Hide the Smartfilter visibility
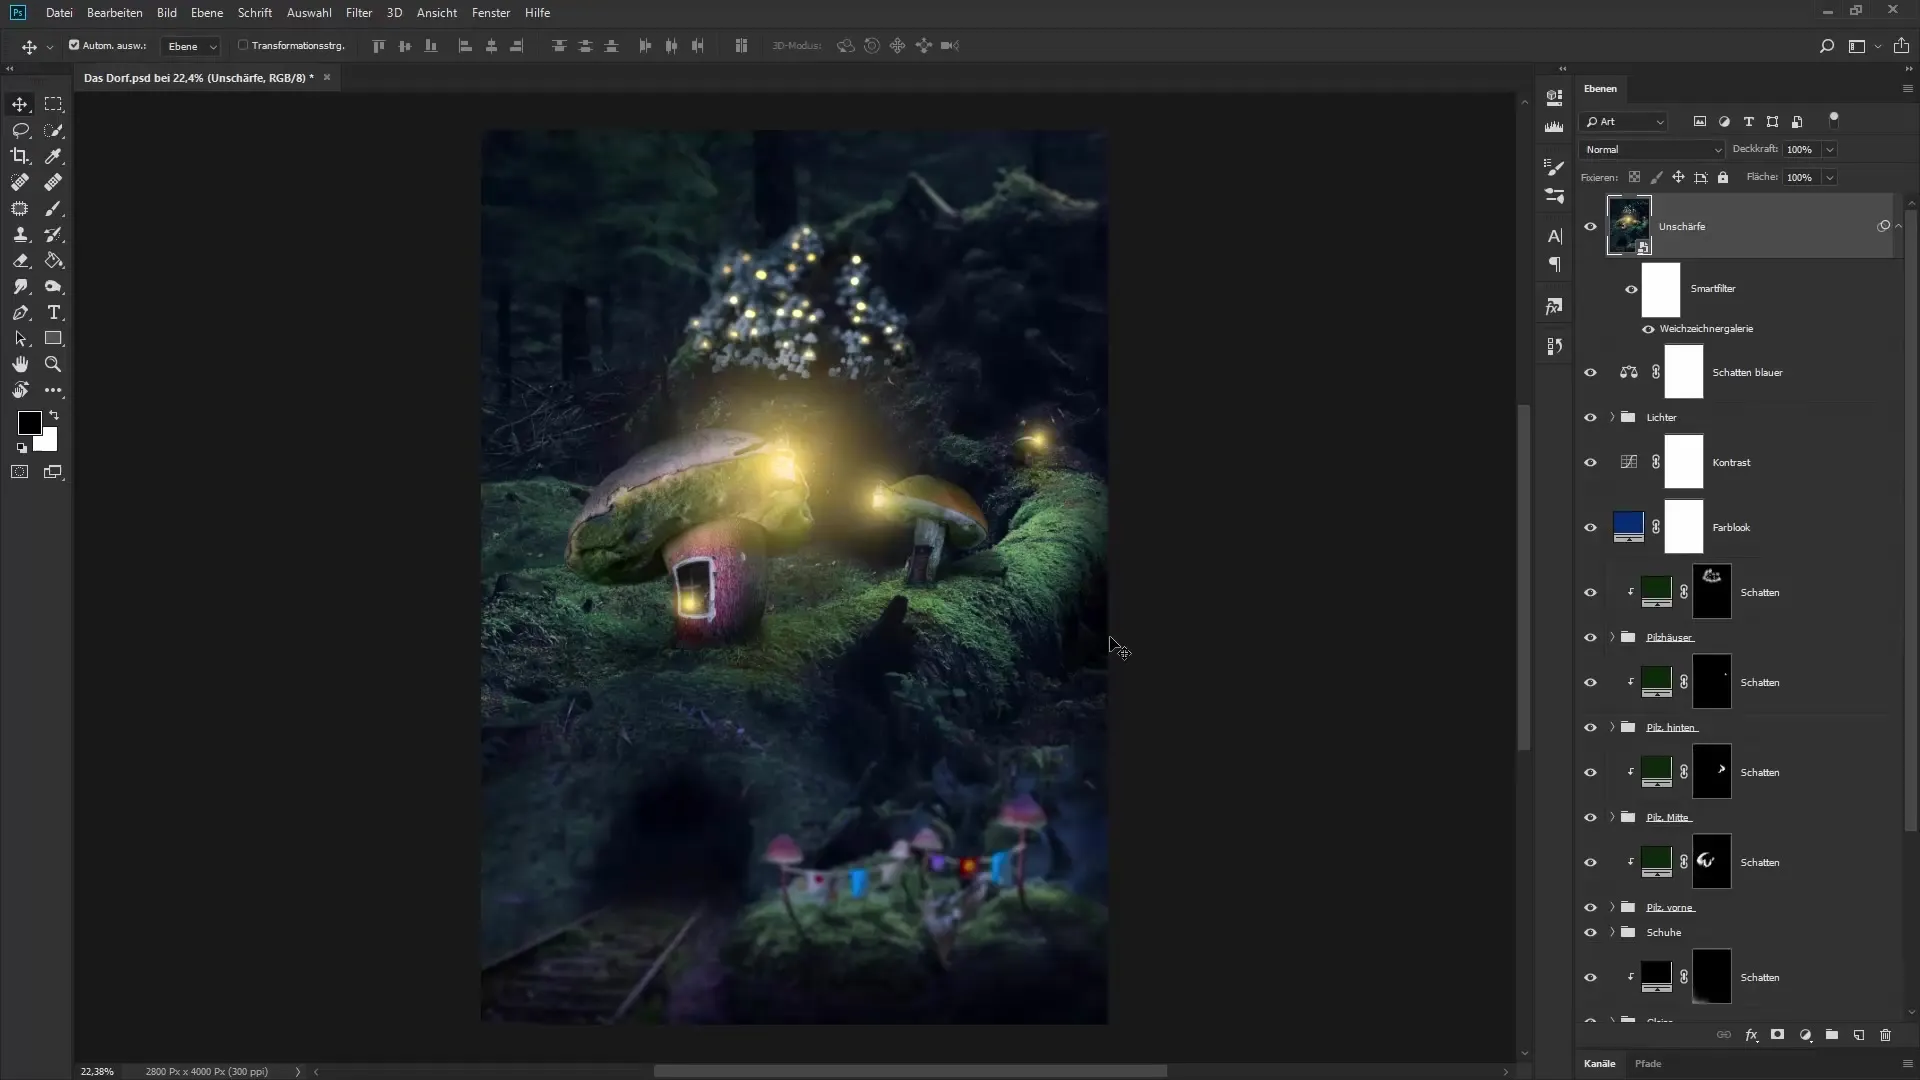 [1631, 289]
